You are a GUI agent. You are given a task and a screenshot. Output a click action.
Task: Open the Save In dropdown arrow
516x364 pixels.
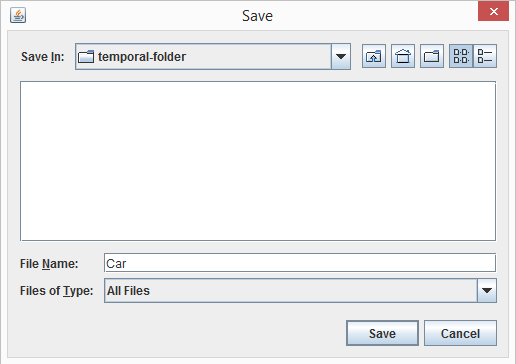(x=341, y=56)
